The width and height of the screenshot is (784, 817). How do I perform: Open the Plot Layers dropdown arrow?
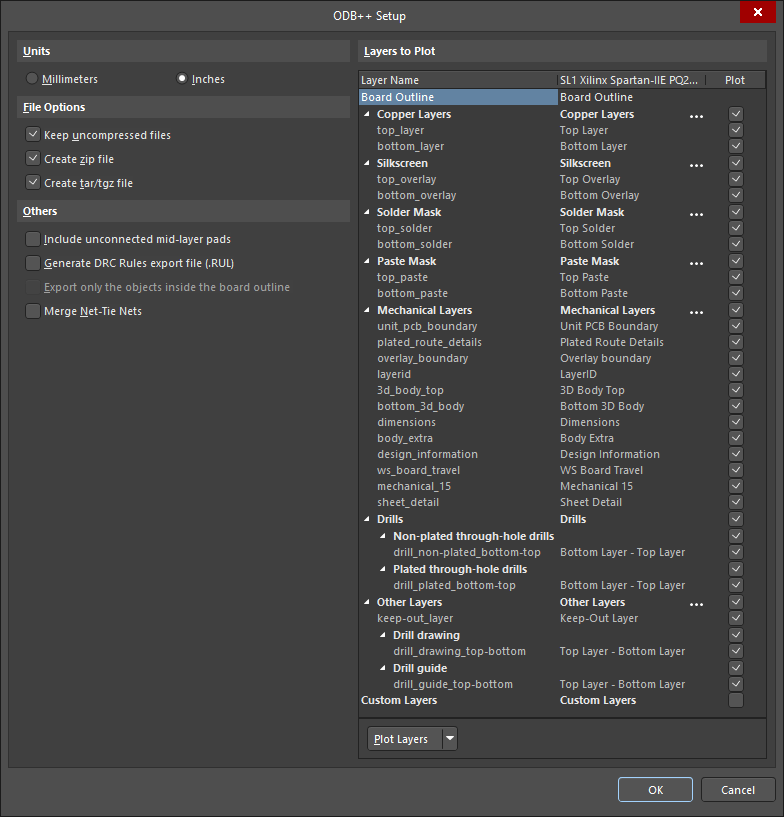coord(450,738)
